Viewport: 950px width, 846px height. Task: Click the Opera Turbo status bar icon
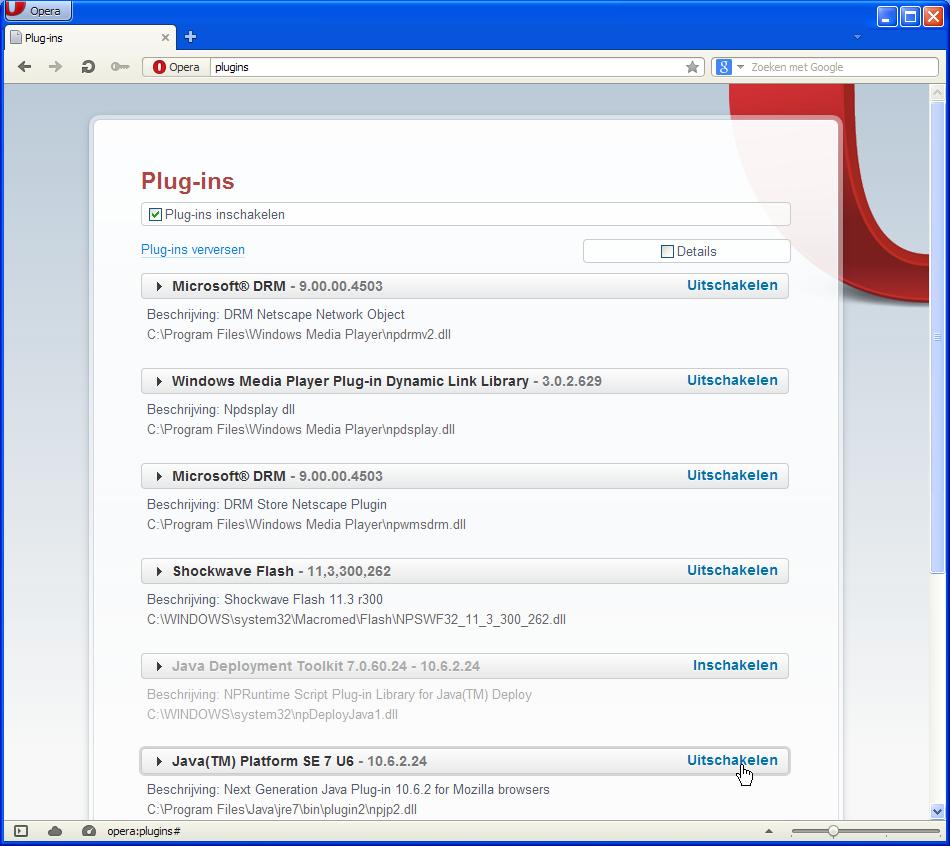click(88, 831)
